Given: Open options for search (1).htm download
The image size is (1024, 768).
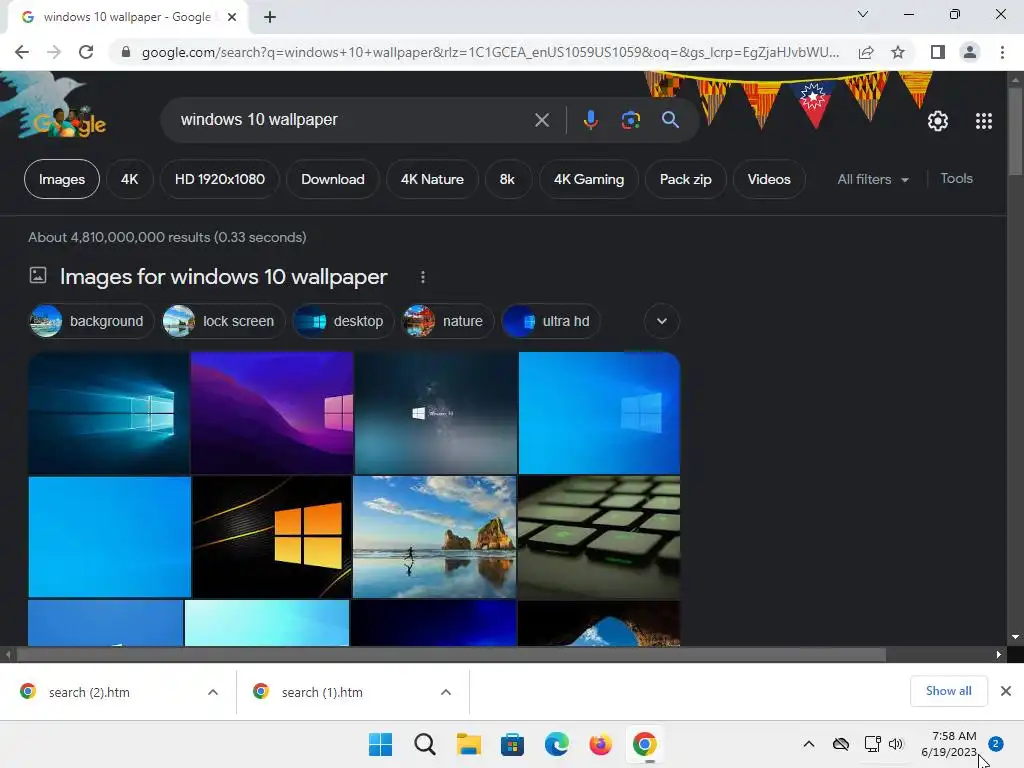Looking at the screenshot, I should pyautogui.click(x=446, y=692).
